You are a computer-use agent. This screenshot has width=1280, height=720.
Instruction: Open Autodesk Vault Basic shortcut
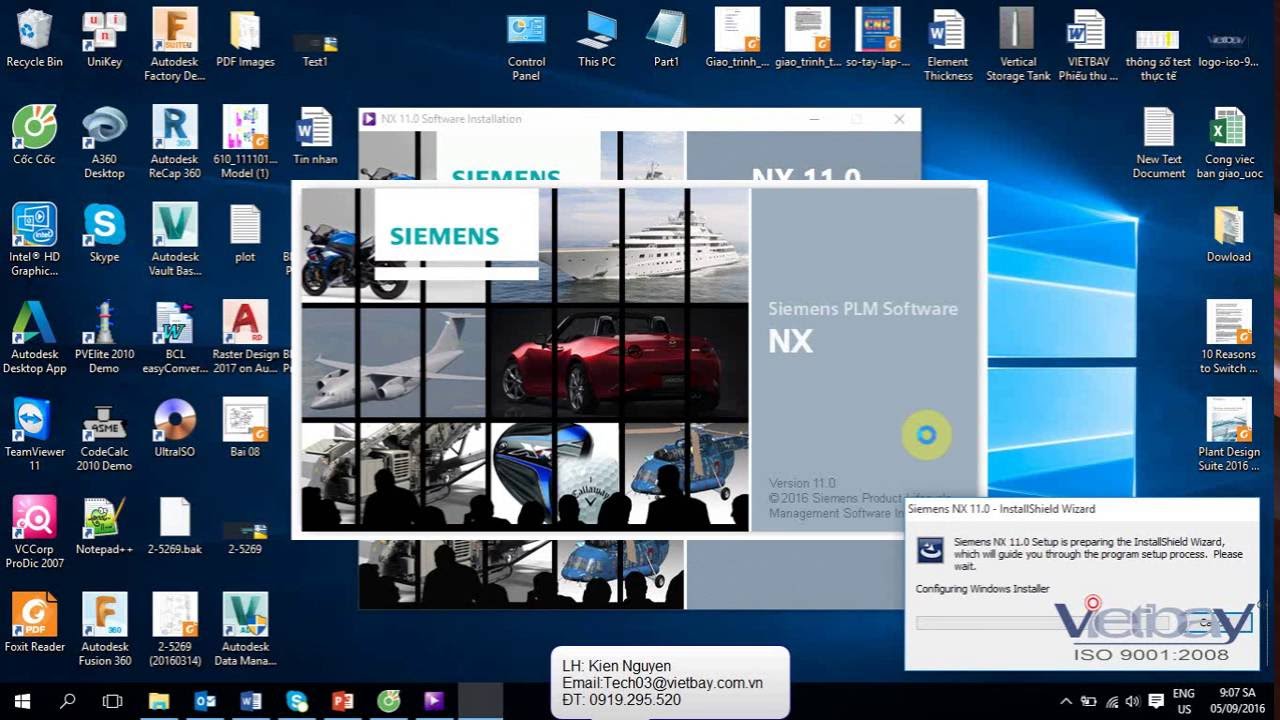coord(174,240)
